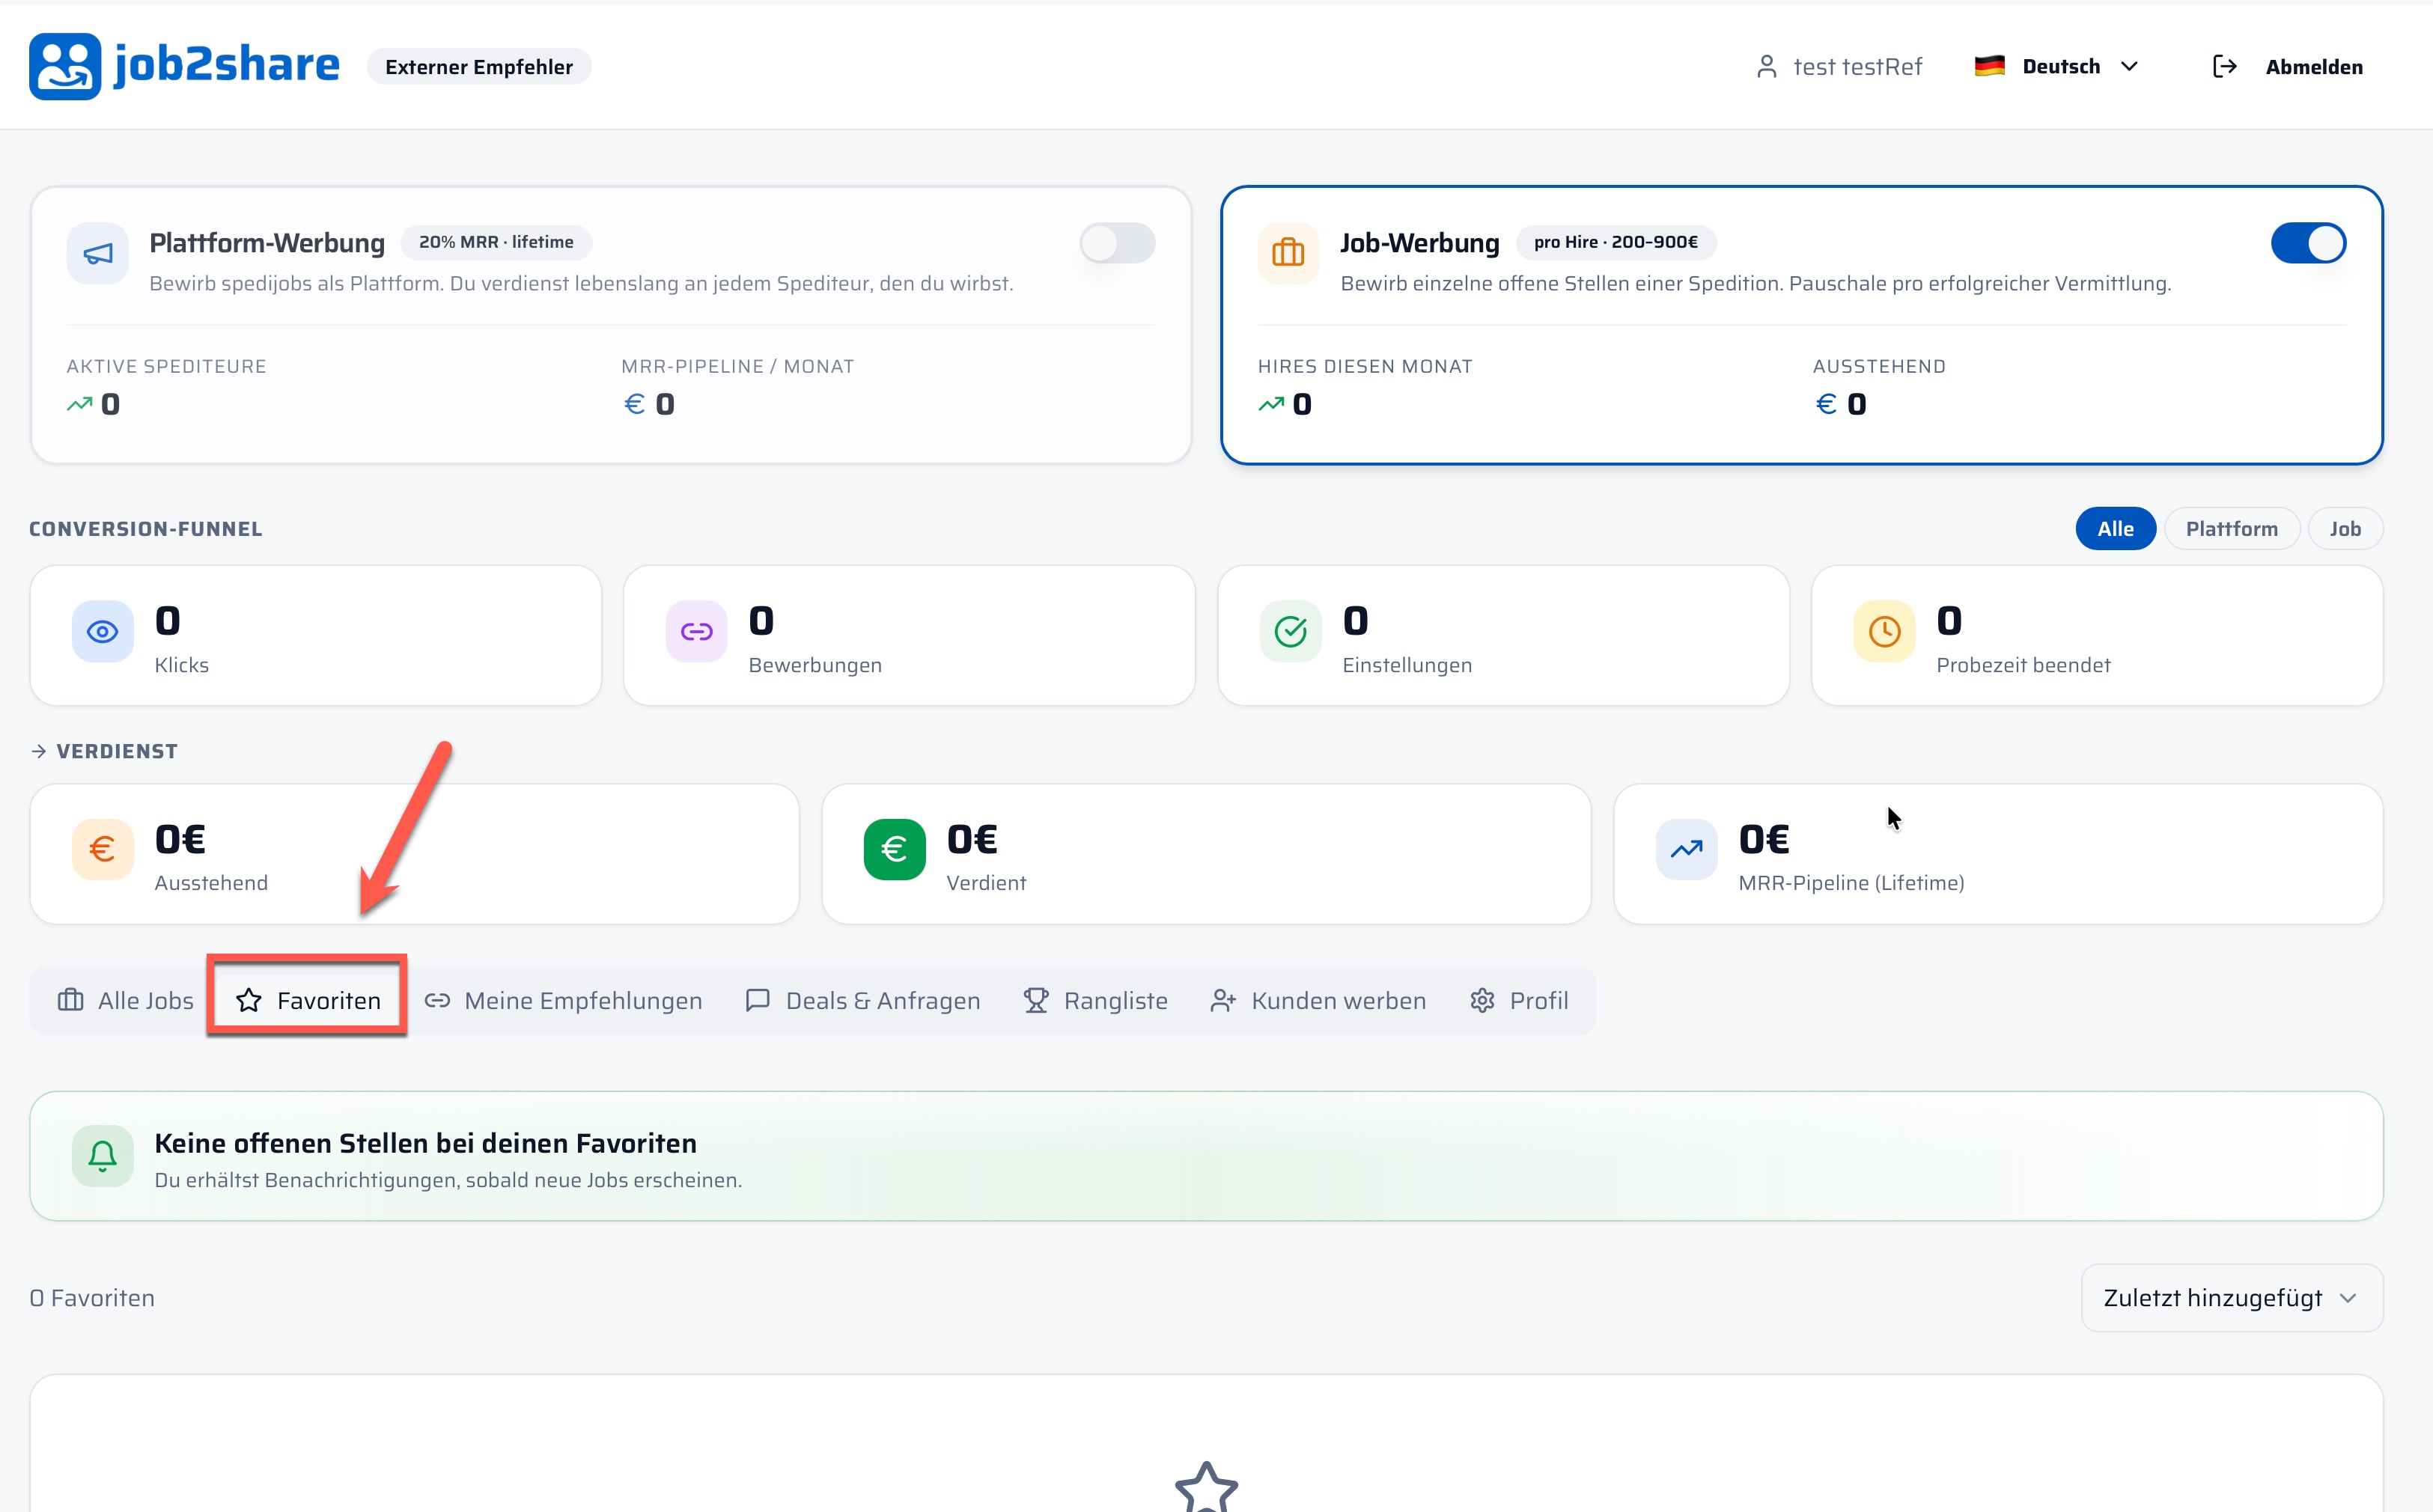Viewport: 2433px width, 1512px height.
Task: Open the Kunden werben tab
Action: [1319, 1000]
